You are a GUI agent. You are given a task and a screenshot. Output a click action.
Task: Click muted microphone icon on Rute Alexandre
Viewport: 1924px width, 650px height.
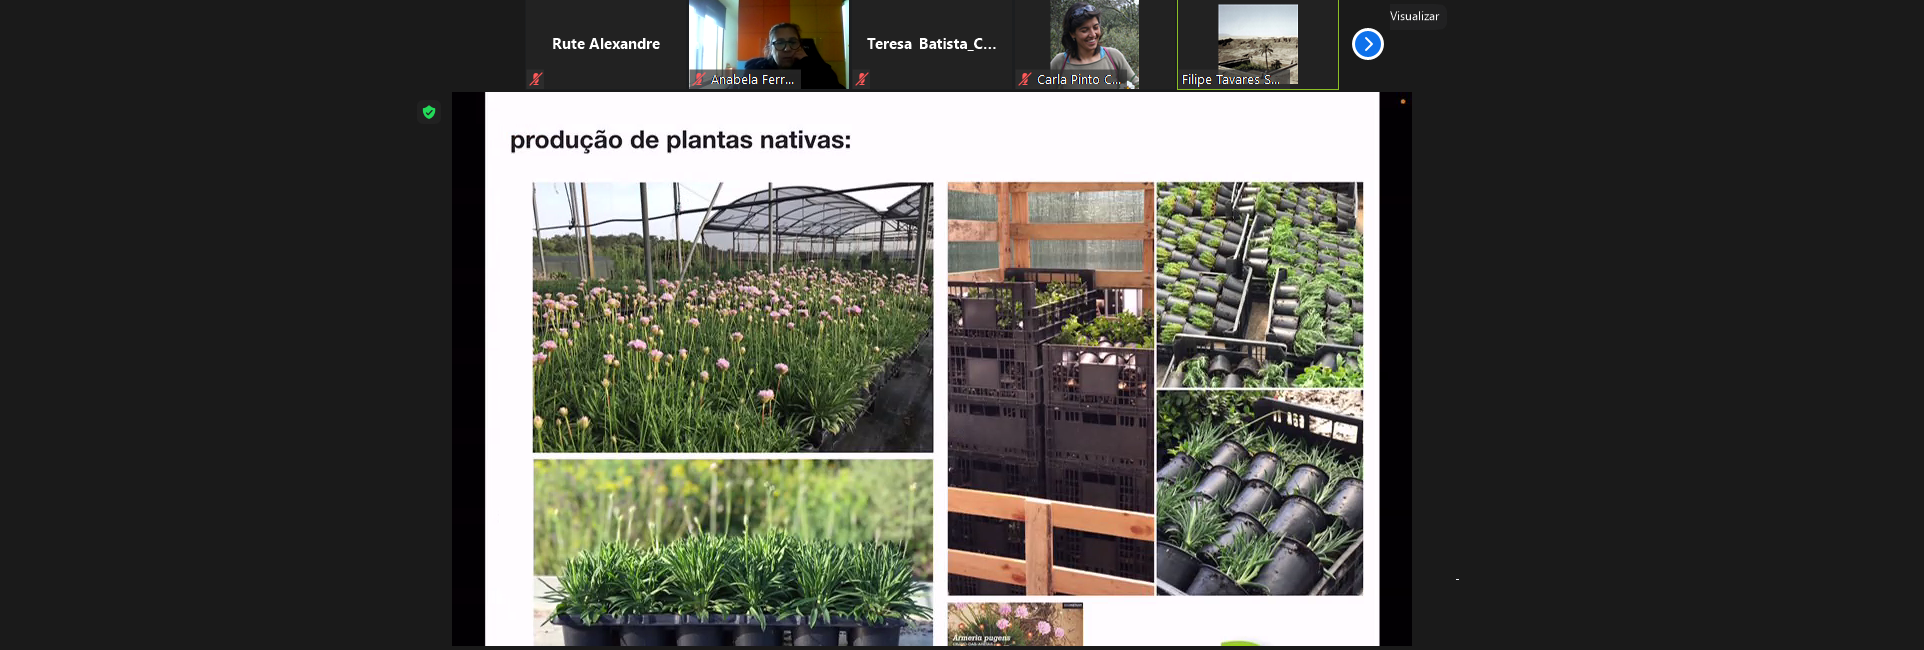pos(536,79)
